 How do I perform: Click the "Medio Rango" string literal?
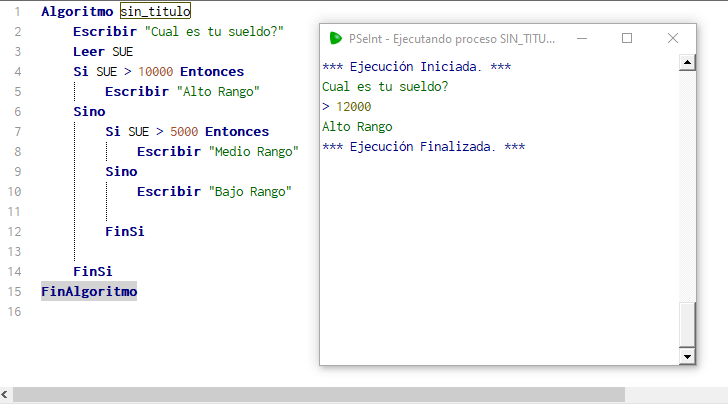(254, 151)
